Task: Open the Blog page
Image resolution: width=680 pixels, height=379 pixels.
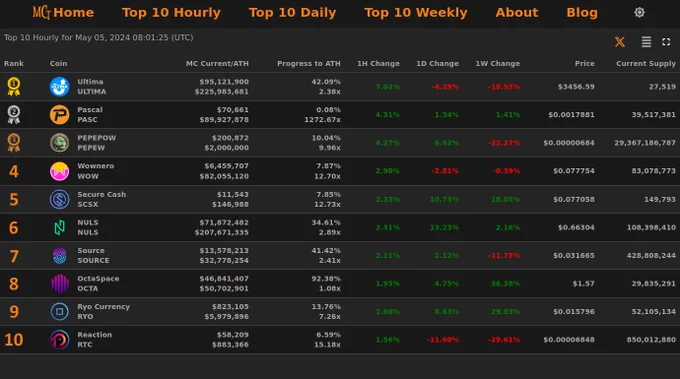Action: click(x=582, y=13)
